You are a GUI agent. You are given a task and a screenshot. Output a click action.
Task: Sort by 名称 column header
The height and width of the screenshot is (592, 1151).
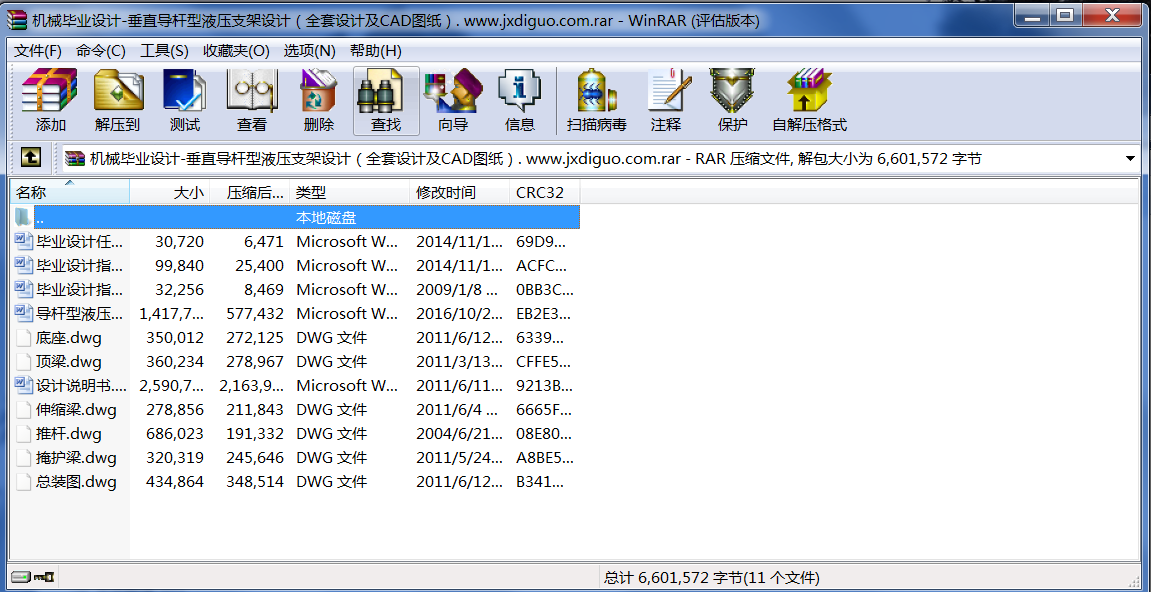(x=70, y=192)
